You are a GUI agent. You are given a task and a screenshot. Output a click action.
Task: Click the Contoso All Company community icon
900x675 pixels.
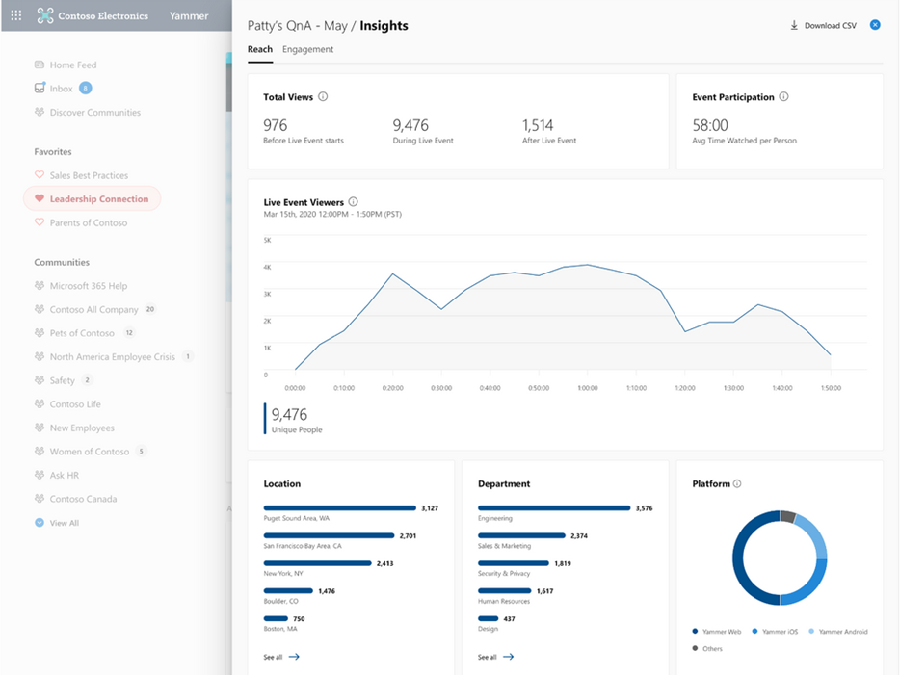[39, 309]
